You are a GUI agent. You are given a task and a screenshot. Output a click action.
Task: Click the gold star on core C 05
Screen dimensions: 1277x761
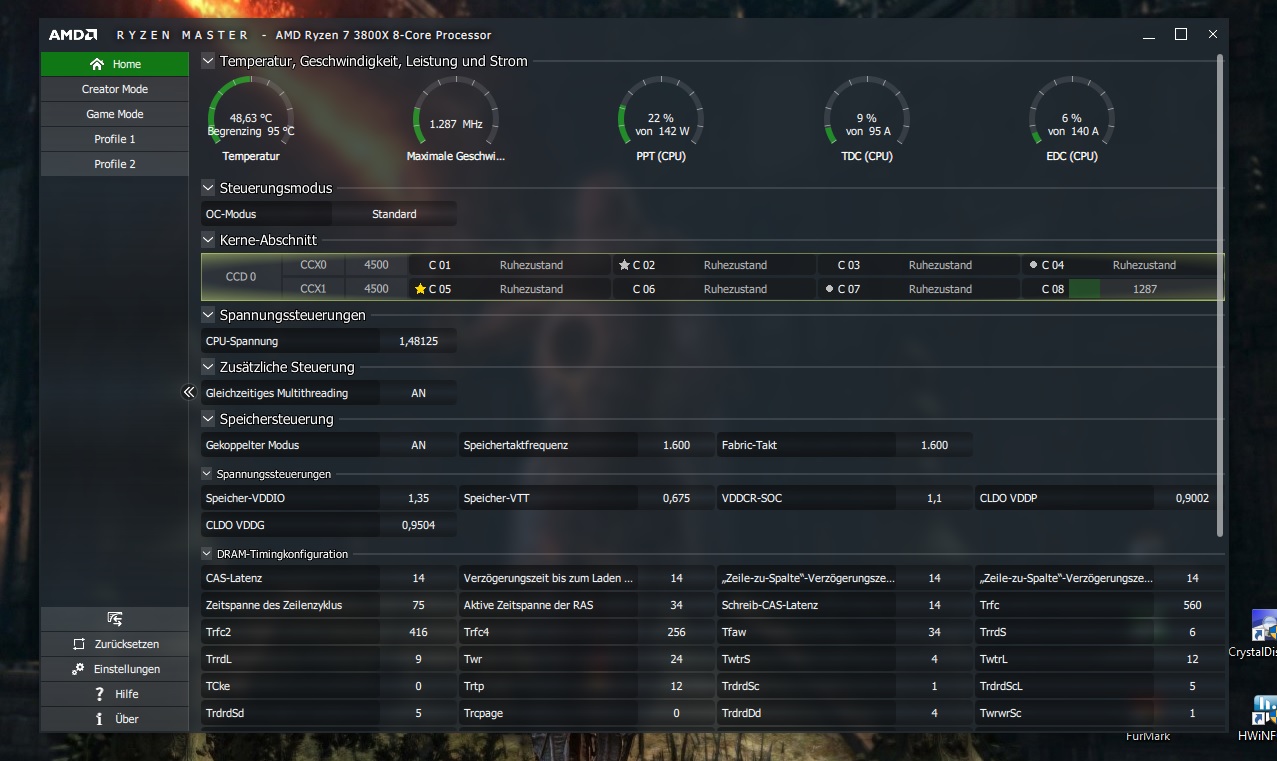(x=420, y=289)
